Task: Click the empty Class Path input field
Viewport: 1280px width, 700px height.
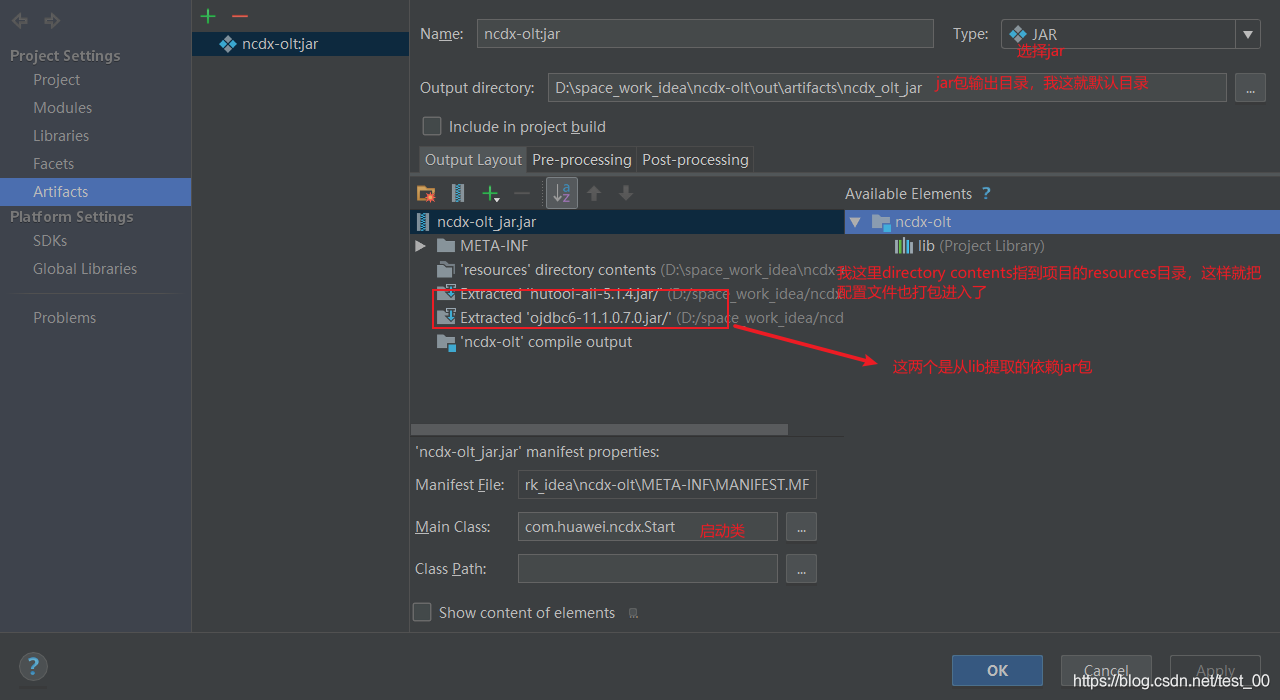Action: 647,568
